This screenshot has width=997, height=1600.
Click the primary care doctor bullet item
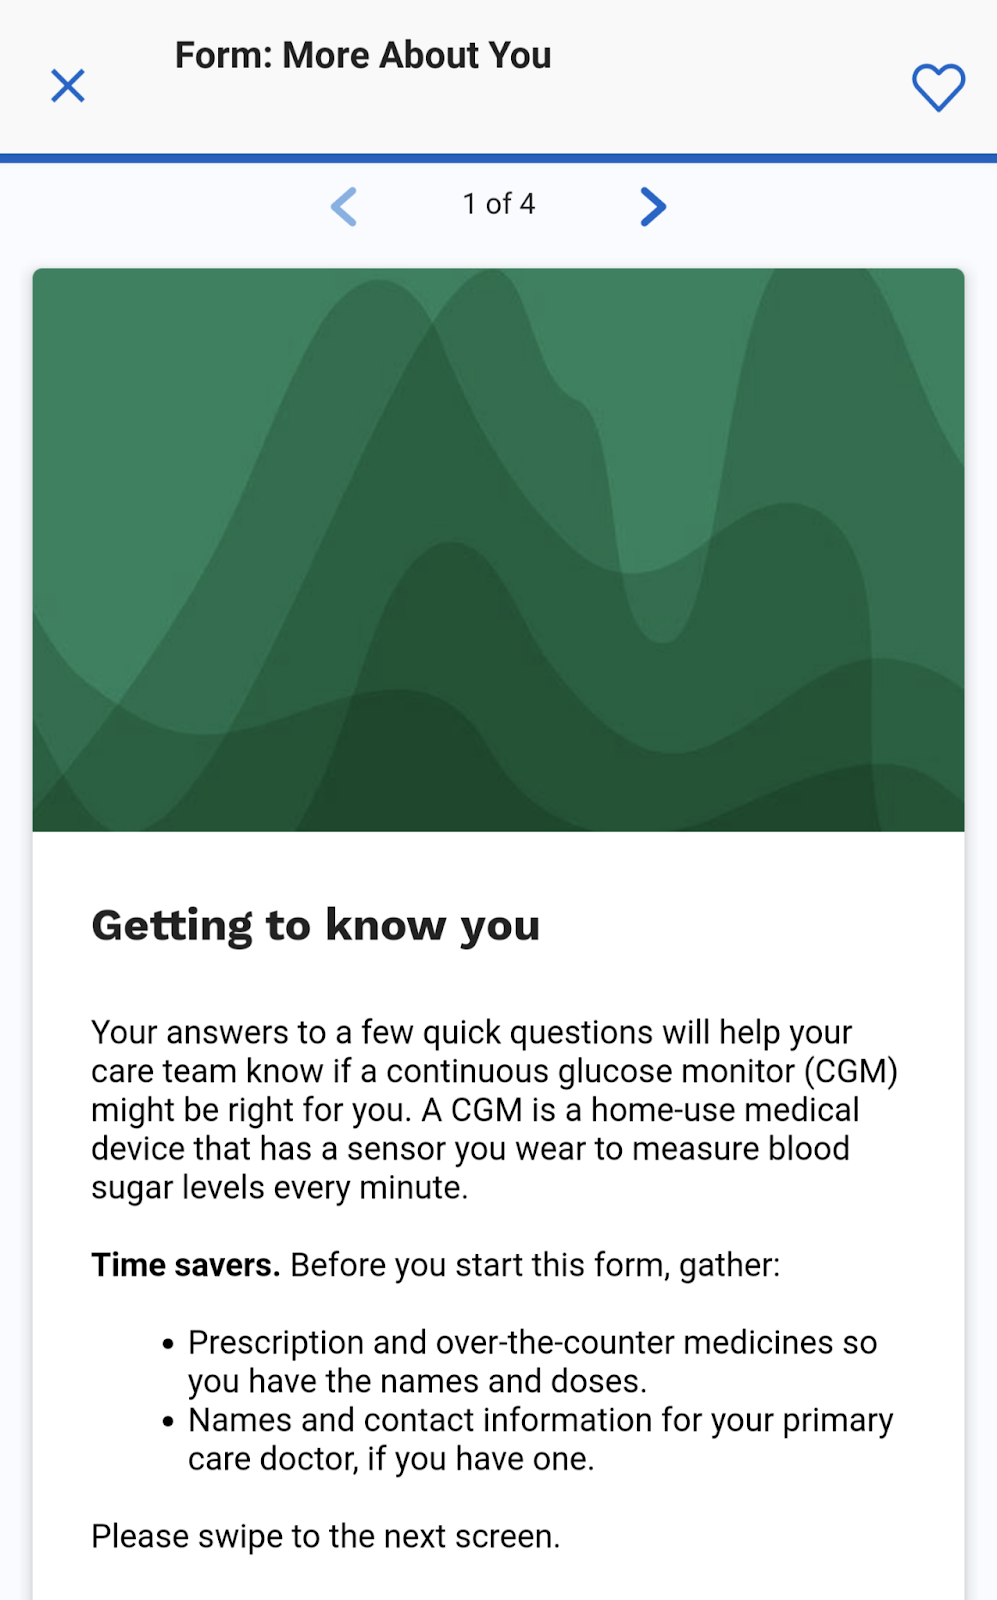point(540,1420)
